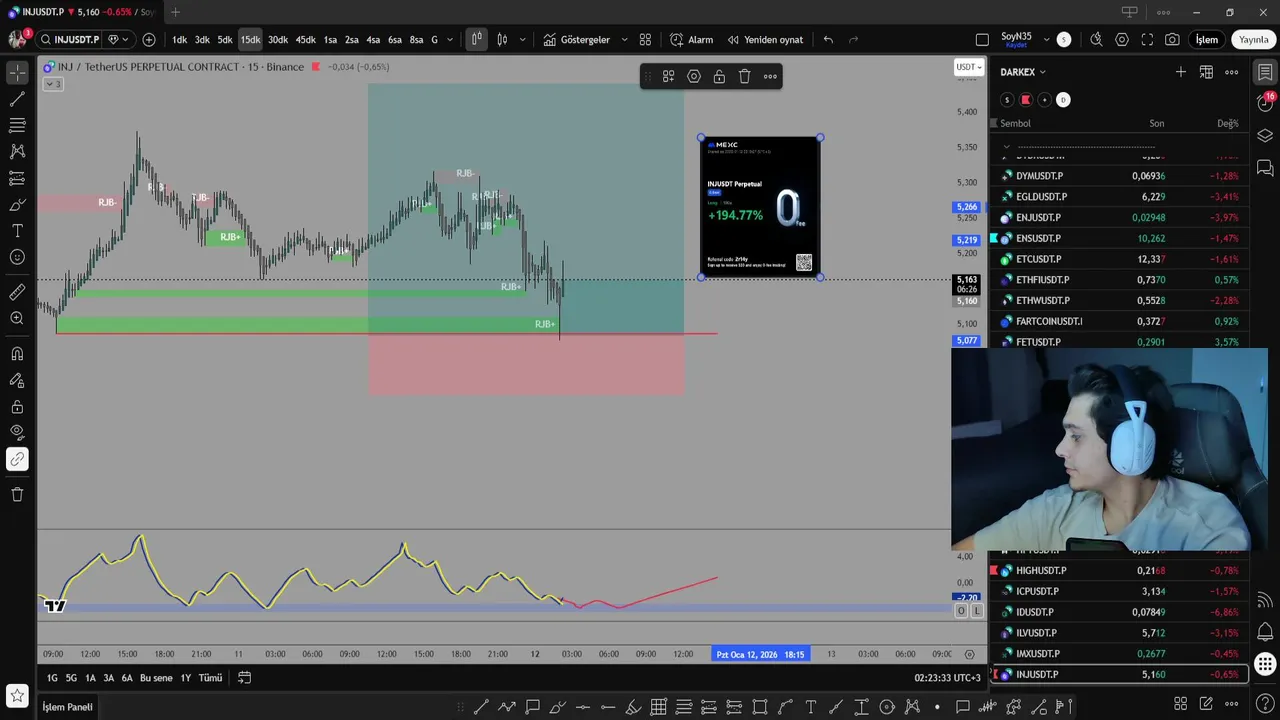Click the Yayınla publish button
The width and height of the screenshot is (1280, 720).
tap(1254, 40)
